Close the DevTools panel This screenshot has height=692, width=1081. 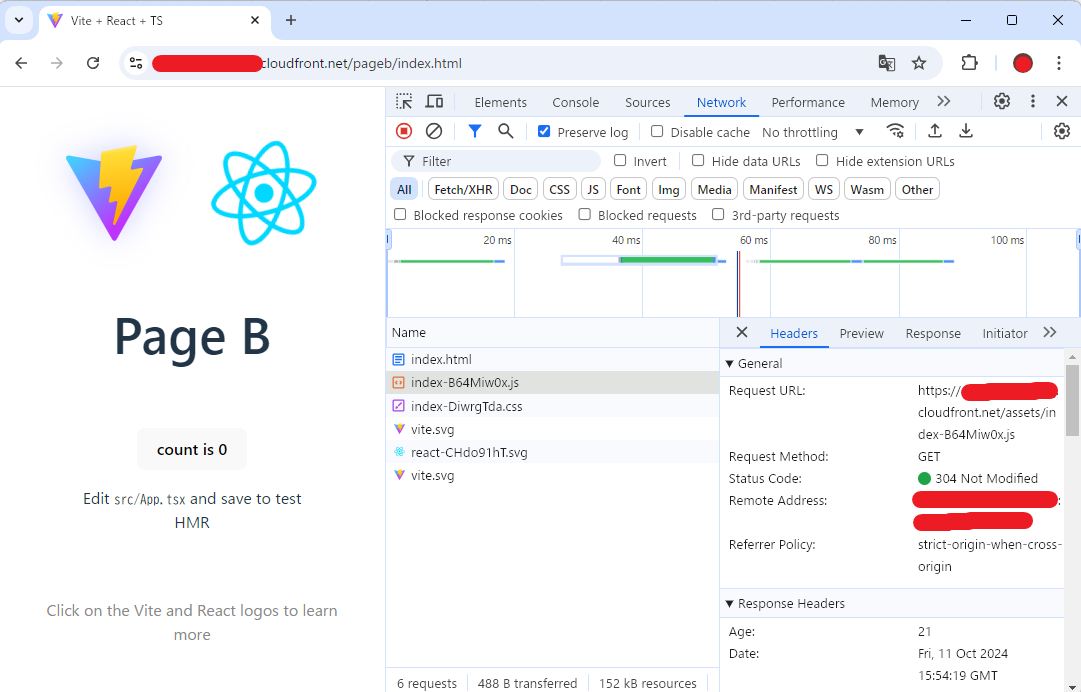(1062, 101)
